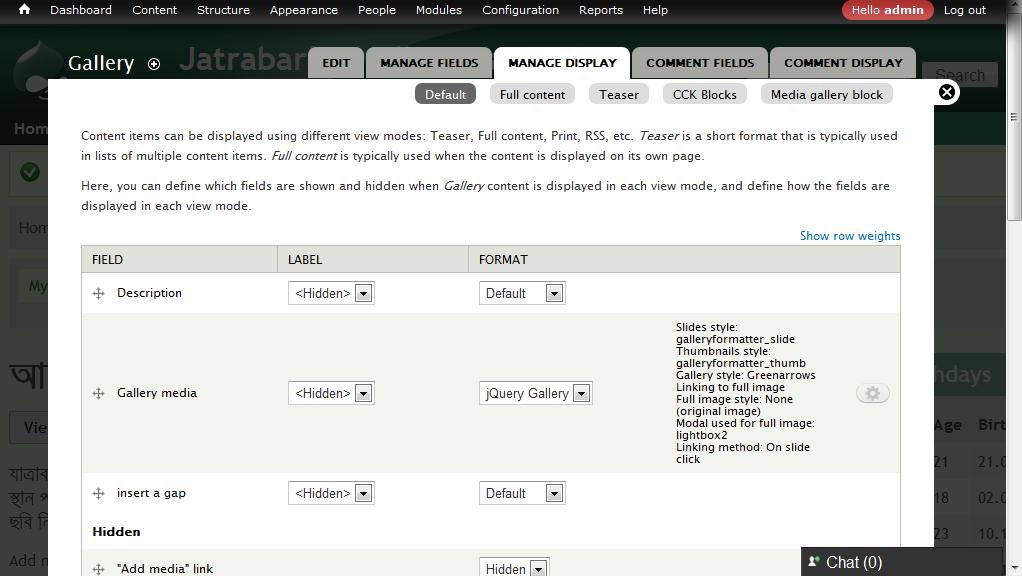The width and height of the screenshot is (1022, 576).
Task: Open the Modules menu
Action: [x=439, y=10]
